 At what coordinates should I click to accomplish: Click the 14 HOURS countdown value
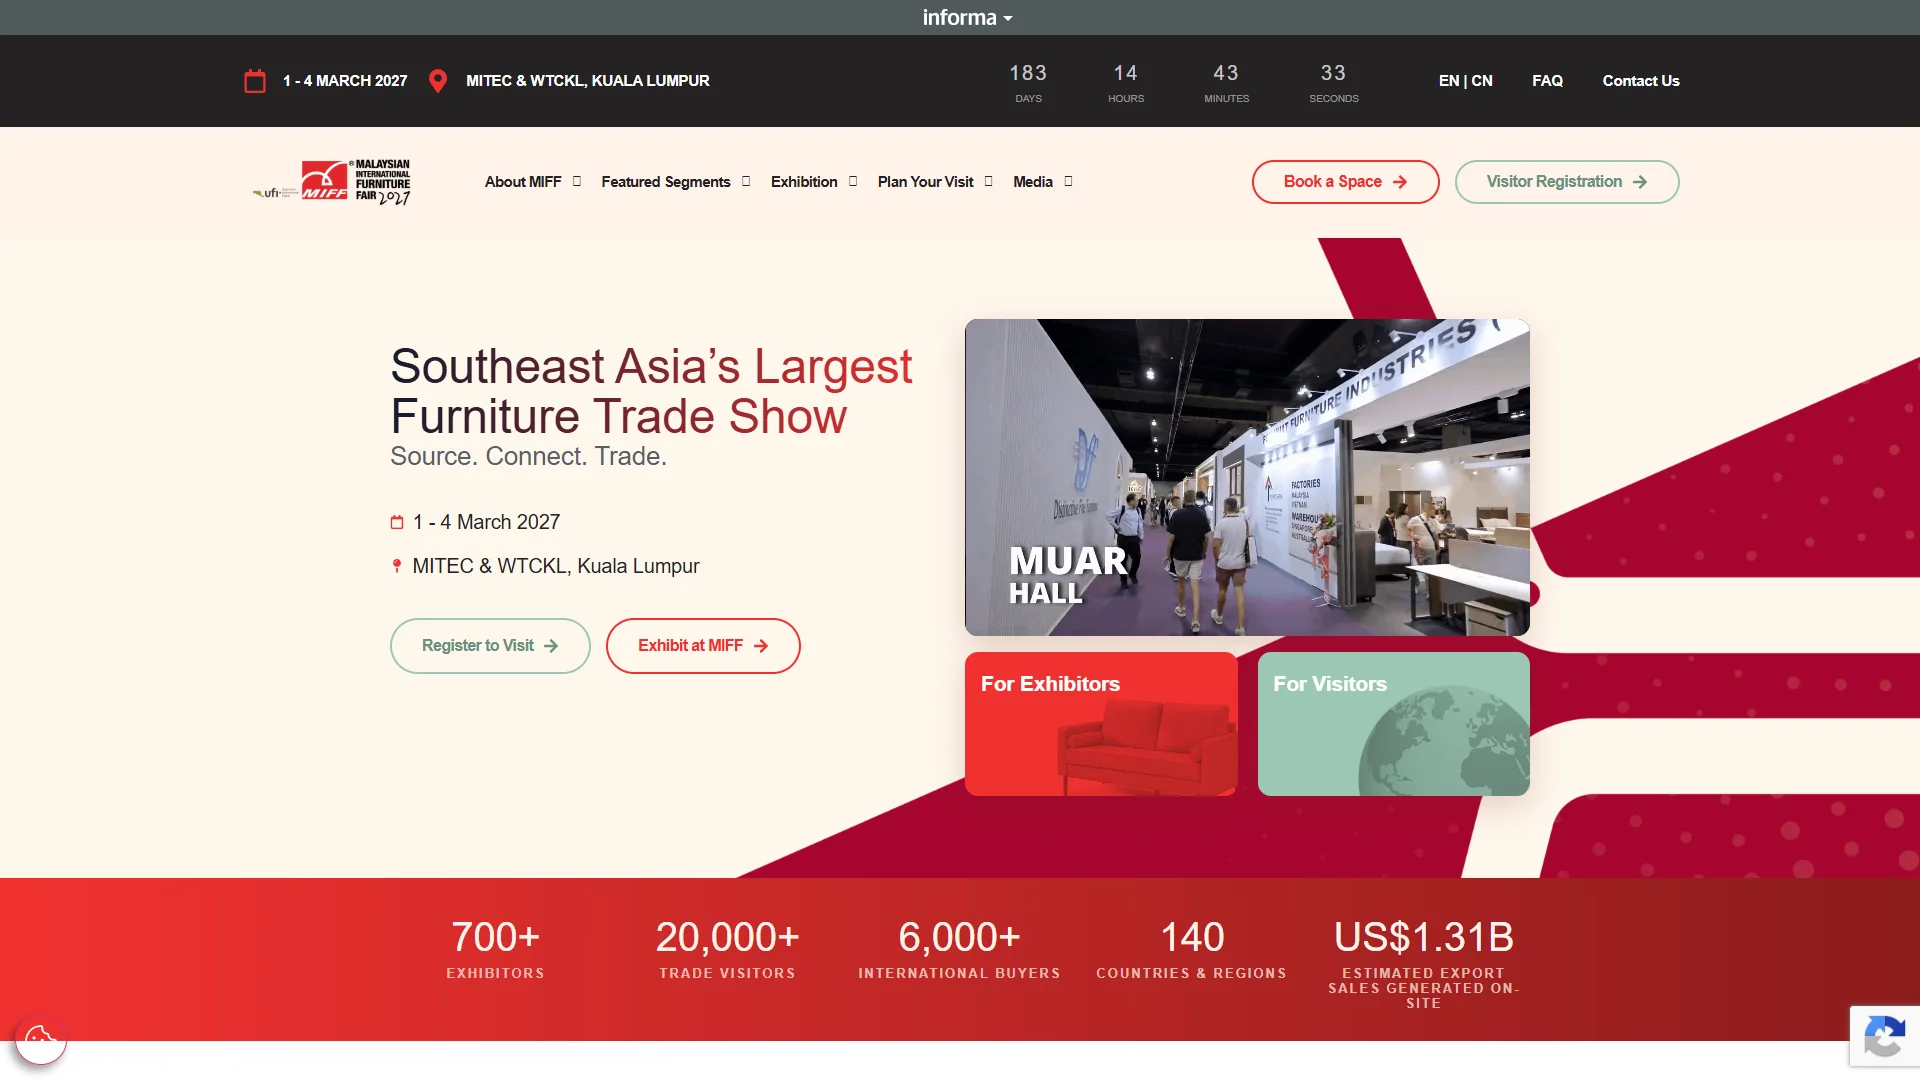1126,83
